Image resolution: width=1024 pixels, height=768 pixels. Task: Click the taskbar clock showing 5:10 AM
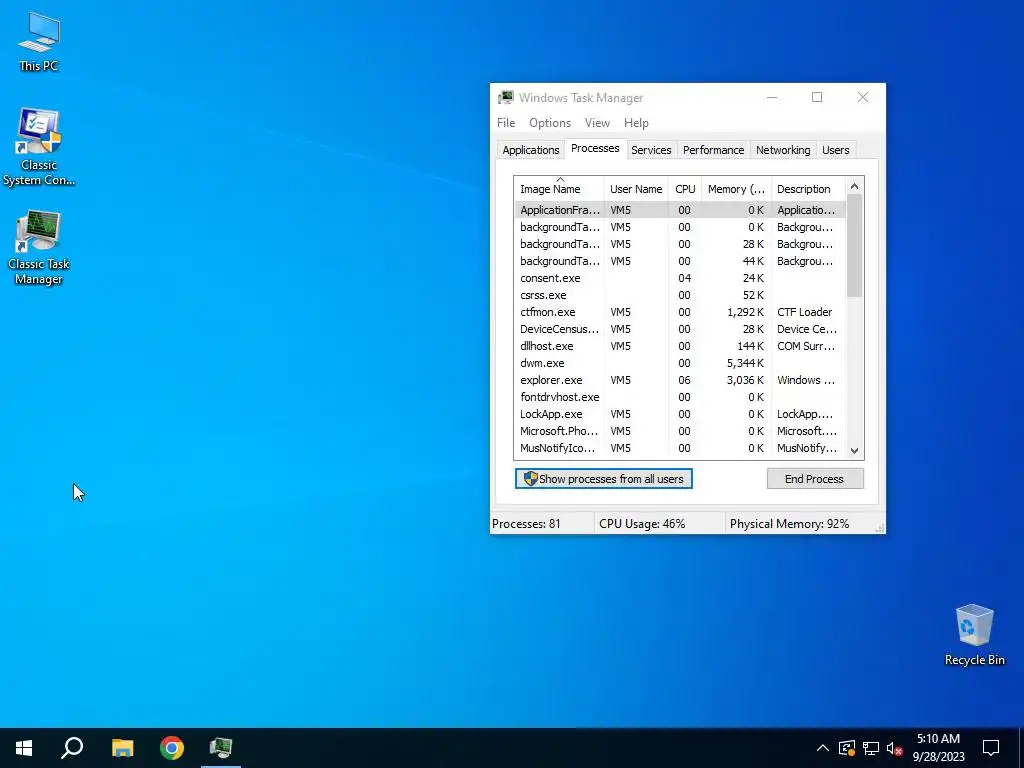[x=938, y=748]
